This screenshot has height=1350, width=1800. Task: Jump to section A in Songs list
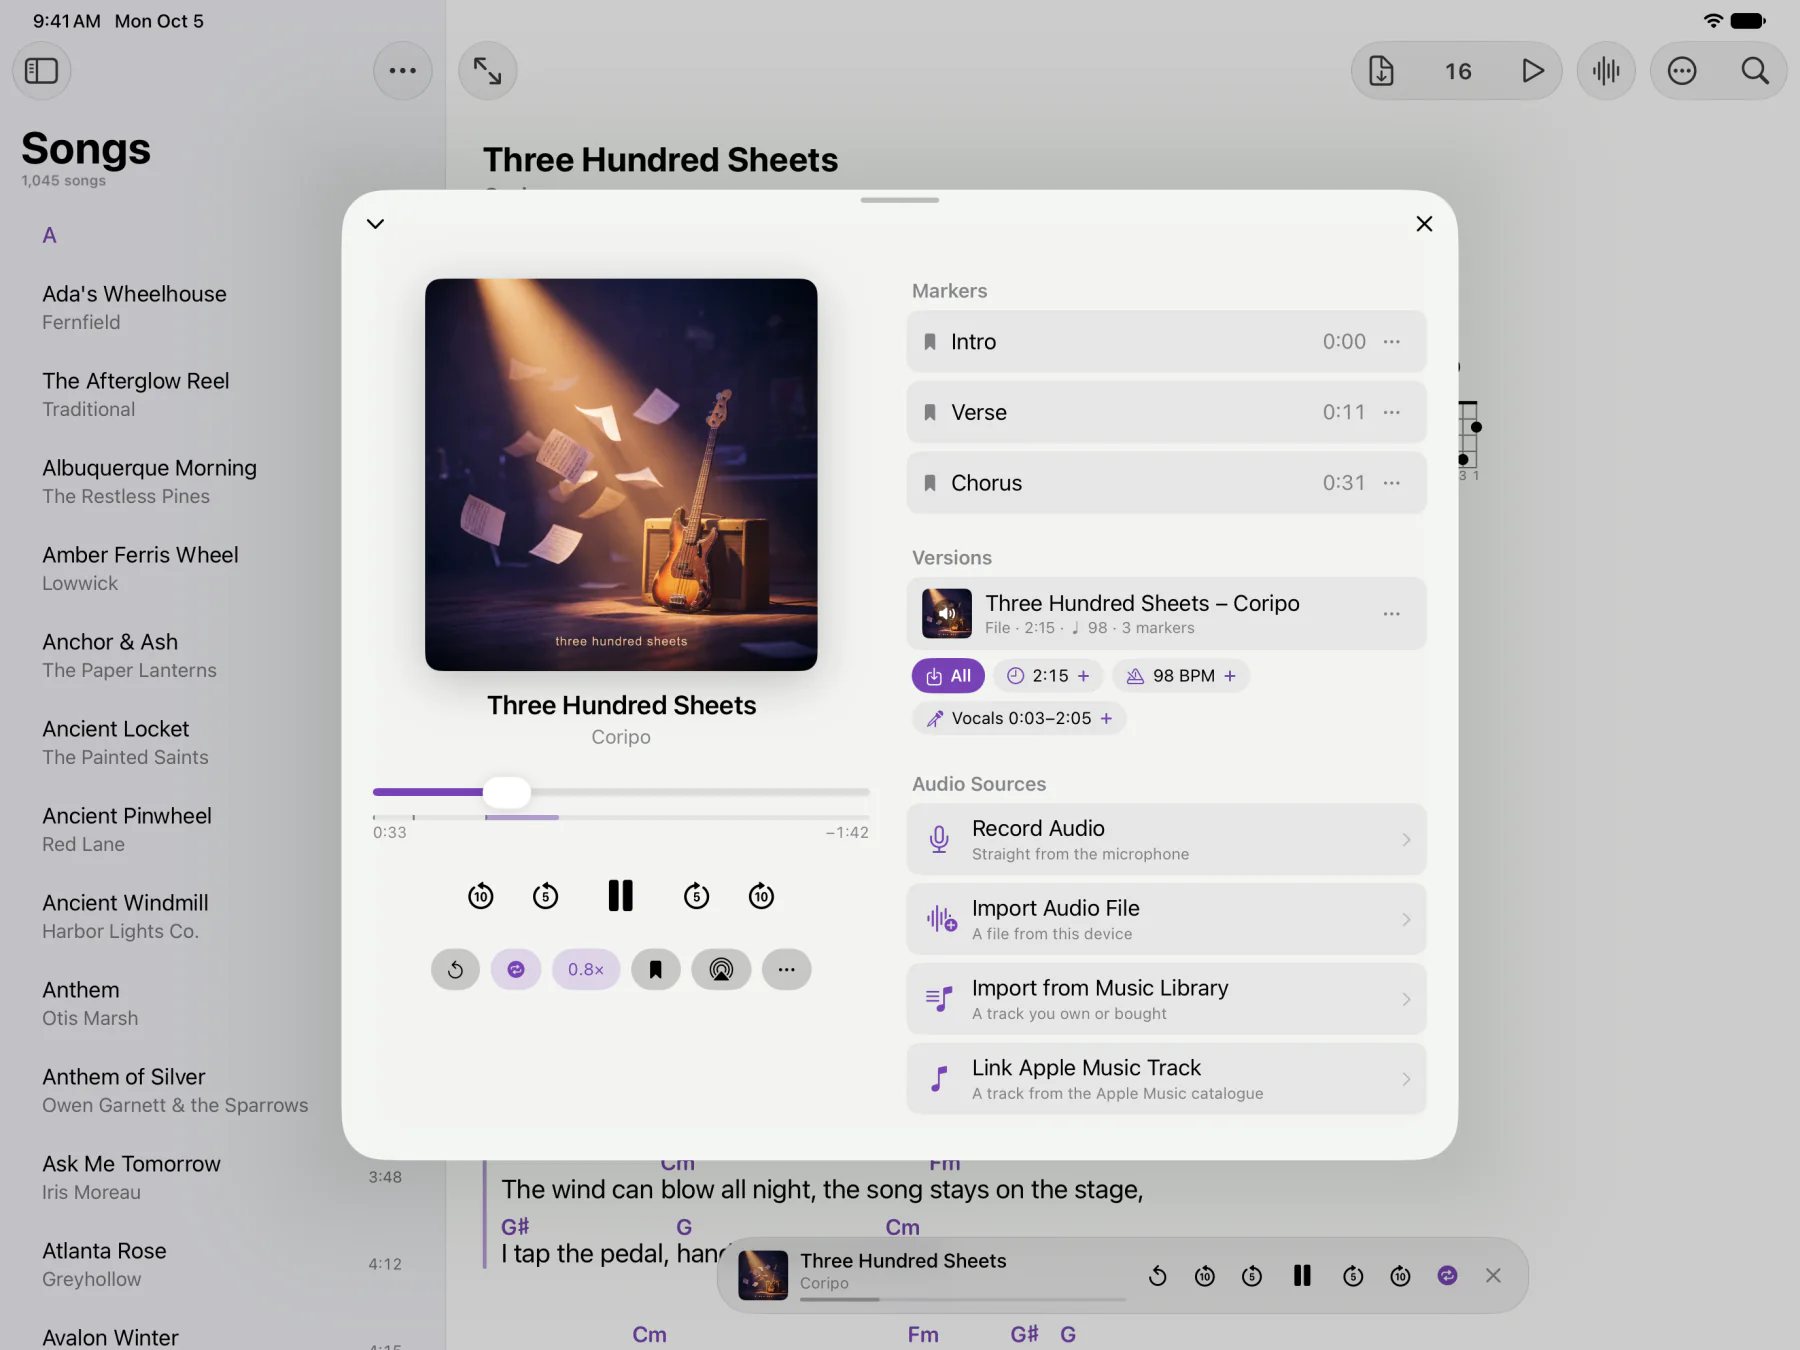(x=49, y=236)
